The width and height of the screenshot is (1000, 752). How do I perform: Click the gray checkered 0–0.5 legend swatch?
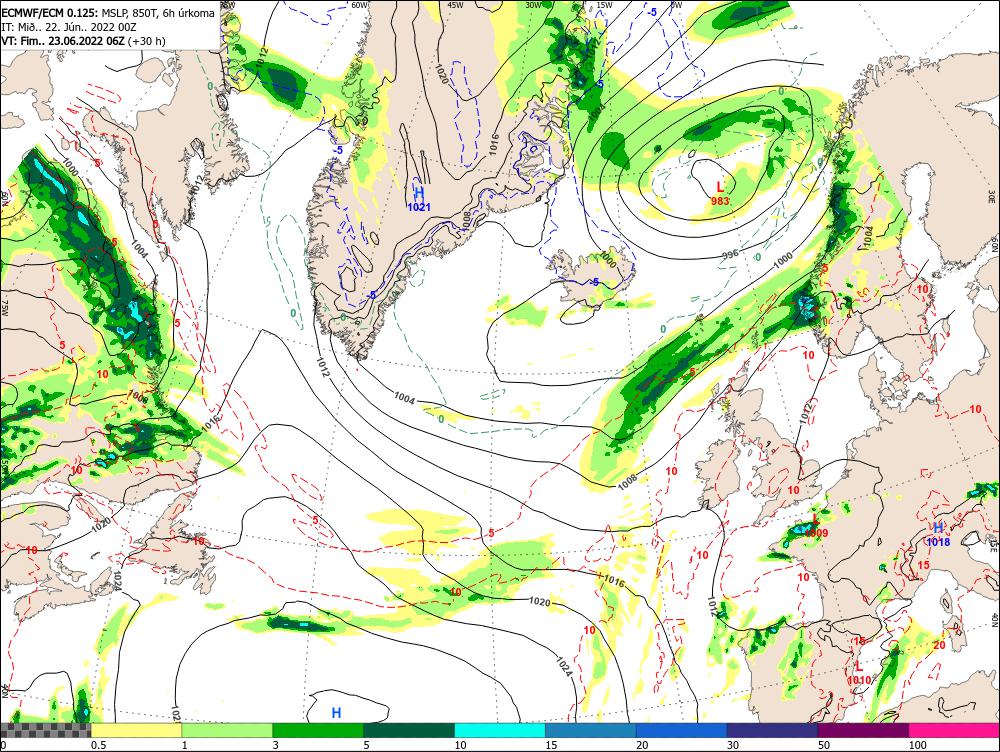(x=45, y=730)
